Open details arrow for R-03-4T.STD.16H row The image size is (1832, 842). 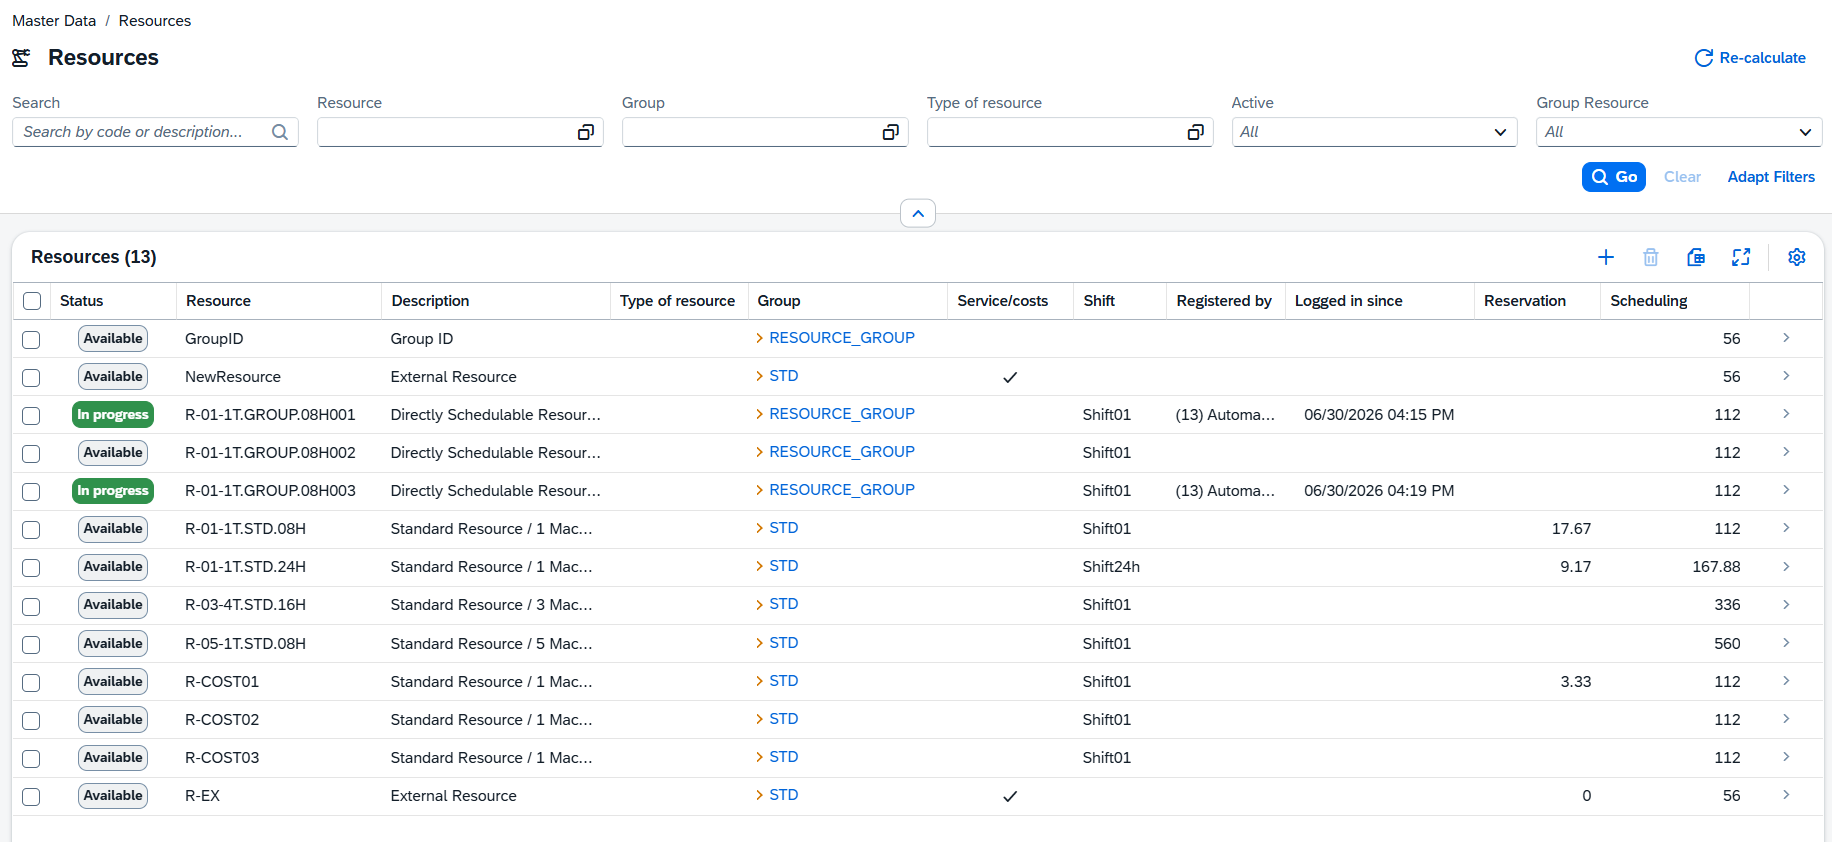[1786, 604]
